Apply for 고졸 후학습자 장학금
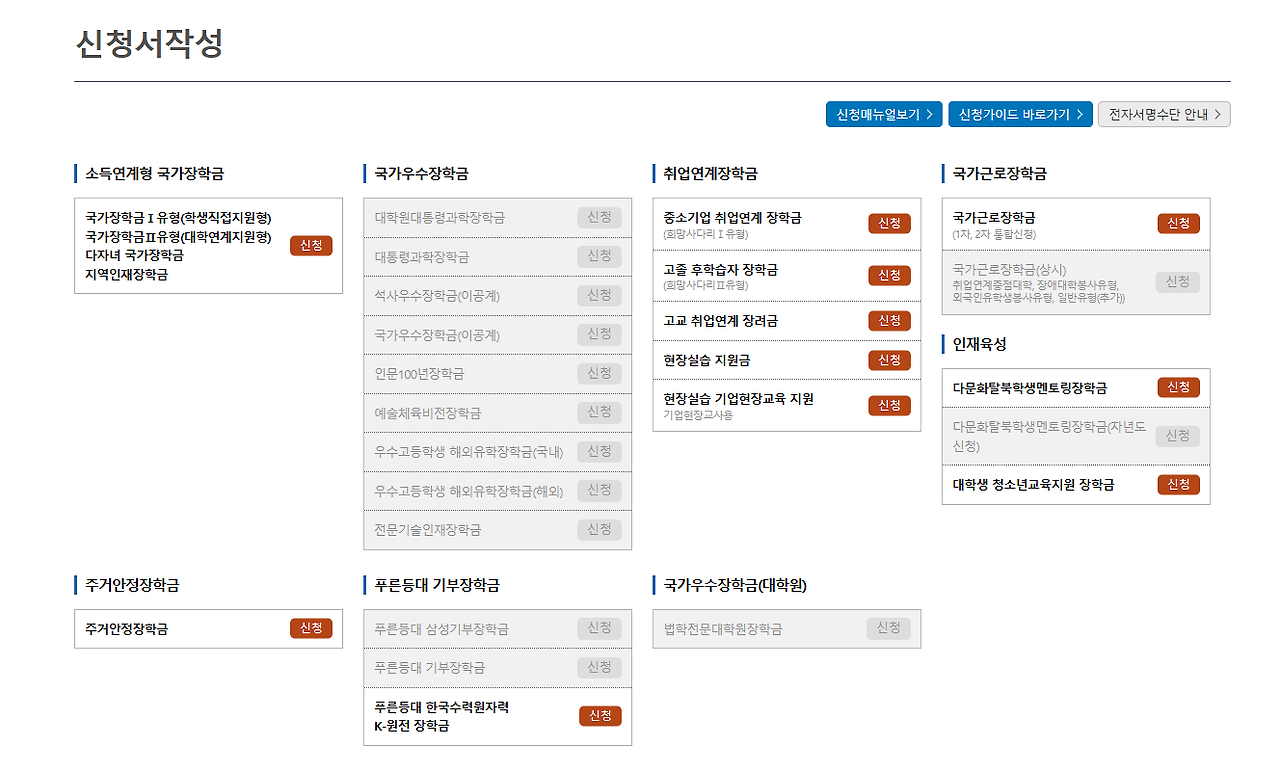The height and width of the screenshot is (772, 1280). coord(889,275)
